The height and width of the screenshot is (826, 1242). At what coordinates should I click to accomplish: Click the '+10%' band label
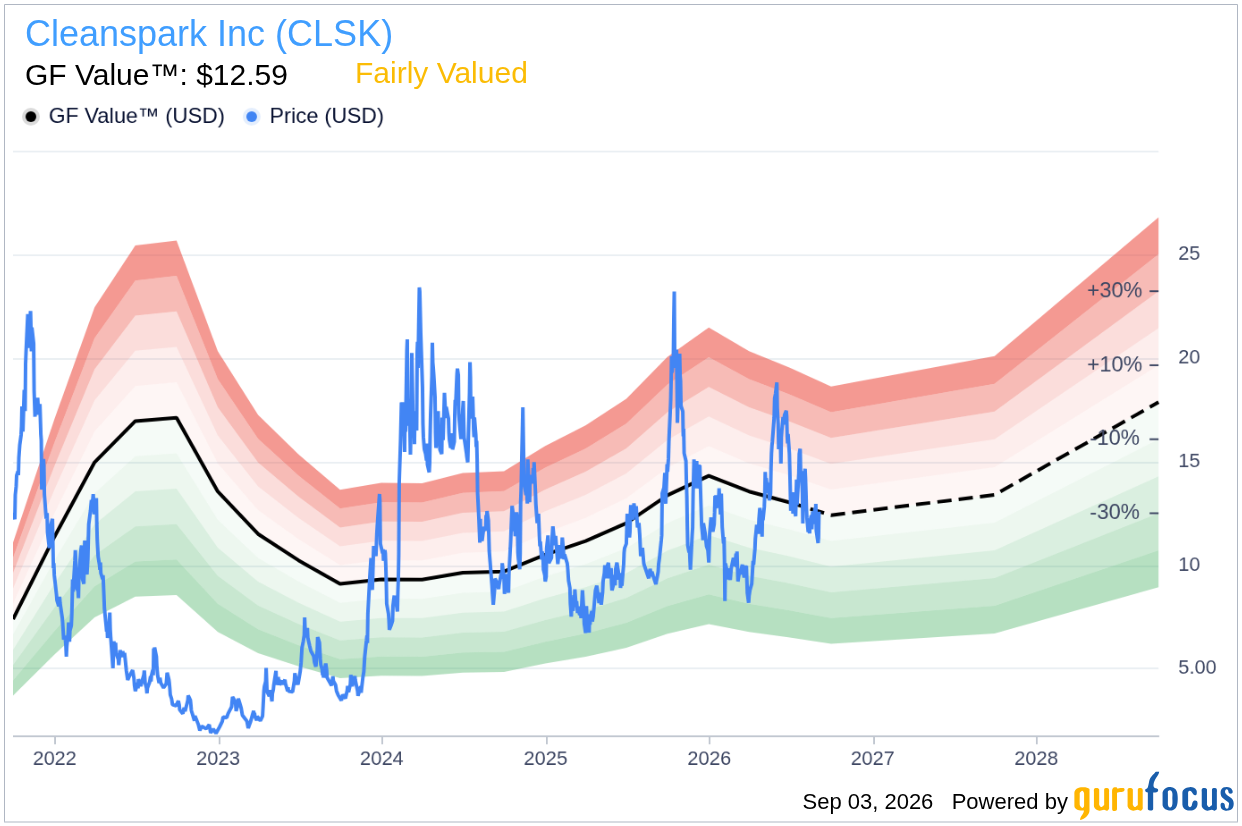[1115, 365]
